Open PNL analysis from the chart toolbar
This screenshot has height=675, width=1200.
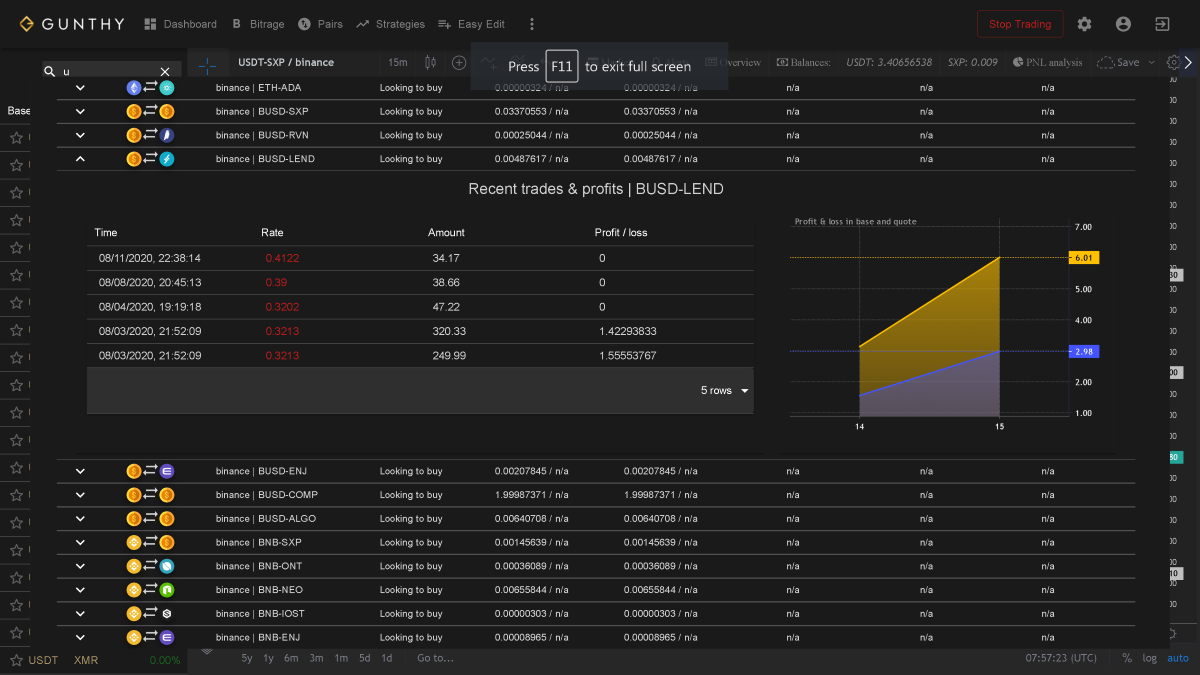[1048, 62]
